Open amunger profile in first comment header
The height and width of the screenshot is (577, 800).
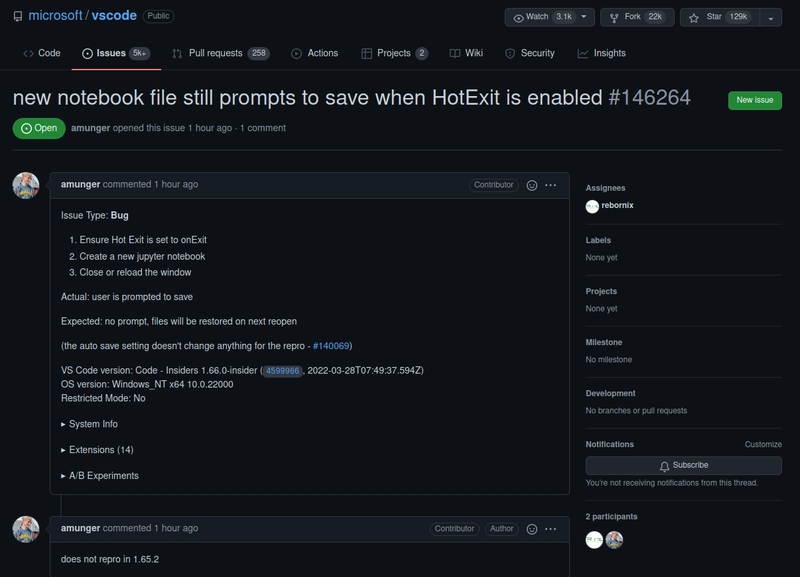coord(80,185)
